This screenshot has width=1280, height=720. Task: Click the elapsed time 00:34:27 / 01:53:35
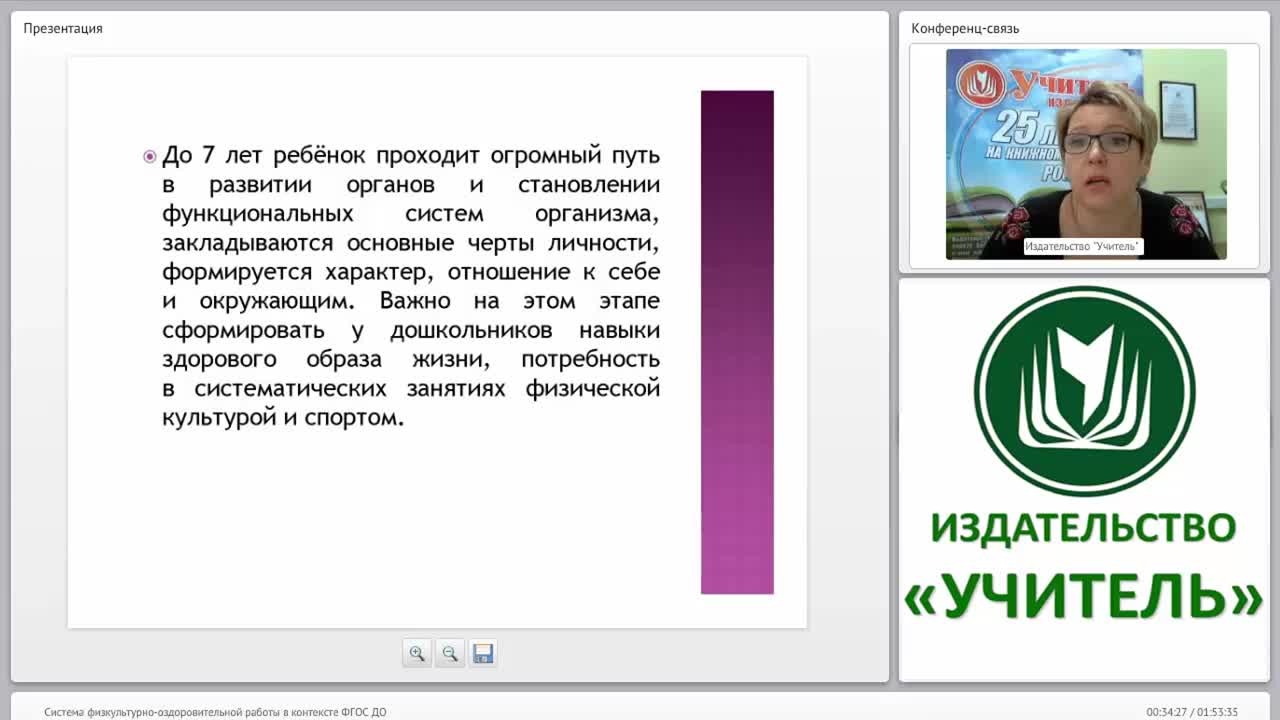coord(1192,712)
